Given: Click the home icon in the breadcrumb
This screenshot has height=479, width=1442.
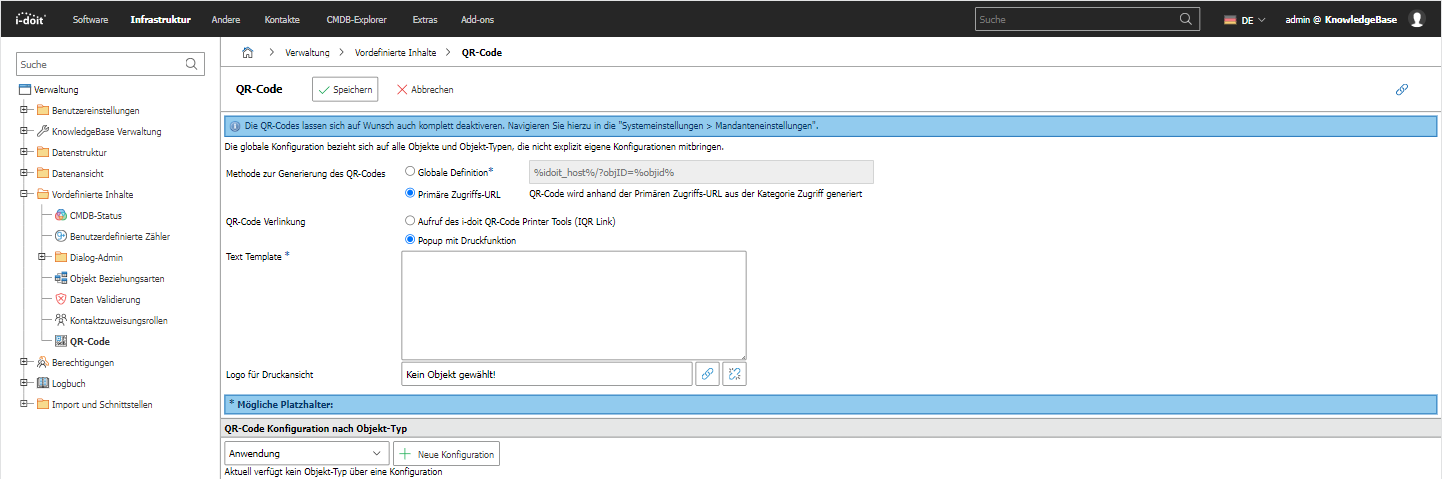Looking at the screenshot, I should coord(247,52).
